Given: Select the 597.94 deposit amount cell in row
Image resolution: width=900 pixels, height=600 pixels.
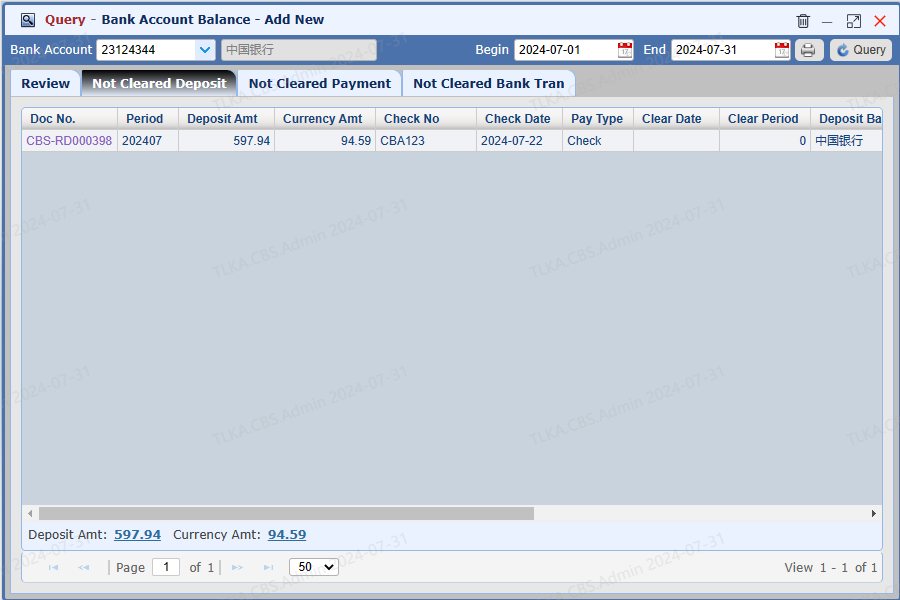Looking at the screenshot, I should tap(226, 141).
